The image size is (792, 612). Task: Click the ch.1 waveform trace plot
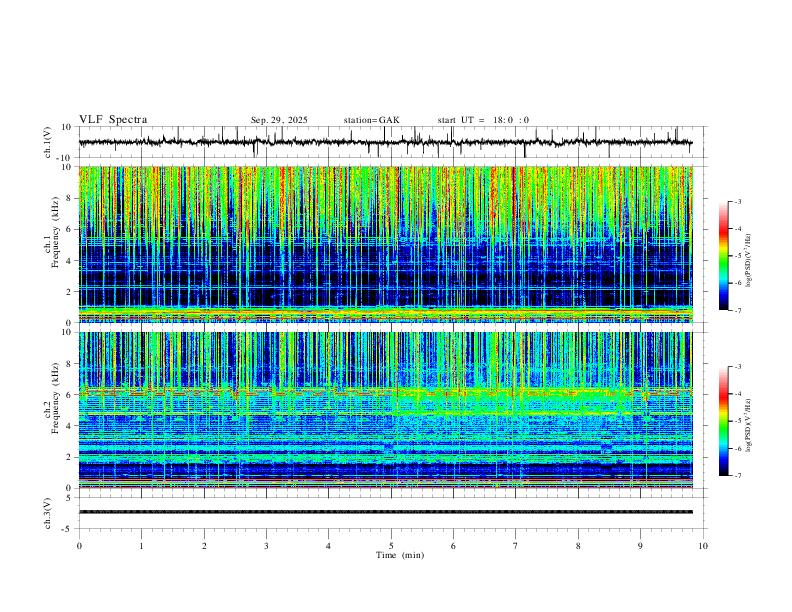pyautogui.click(x=385, y=142)
